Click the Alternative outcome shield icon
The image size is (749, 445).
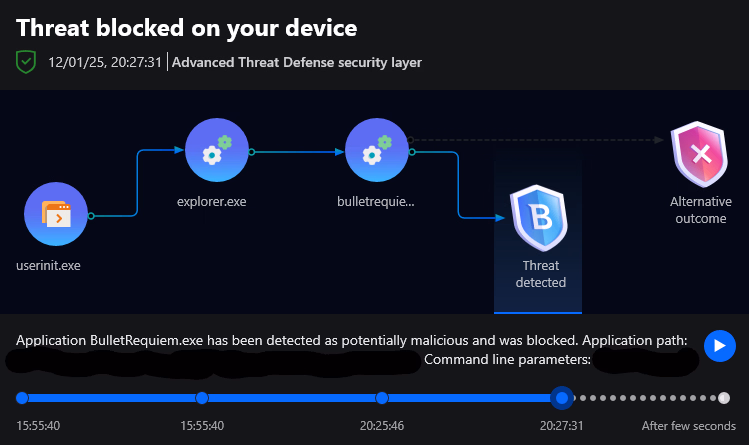tap(700, 155)
